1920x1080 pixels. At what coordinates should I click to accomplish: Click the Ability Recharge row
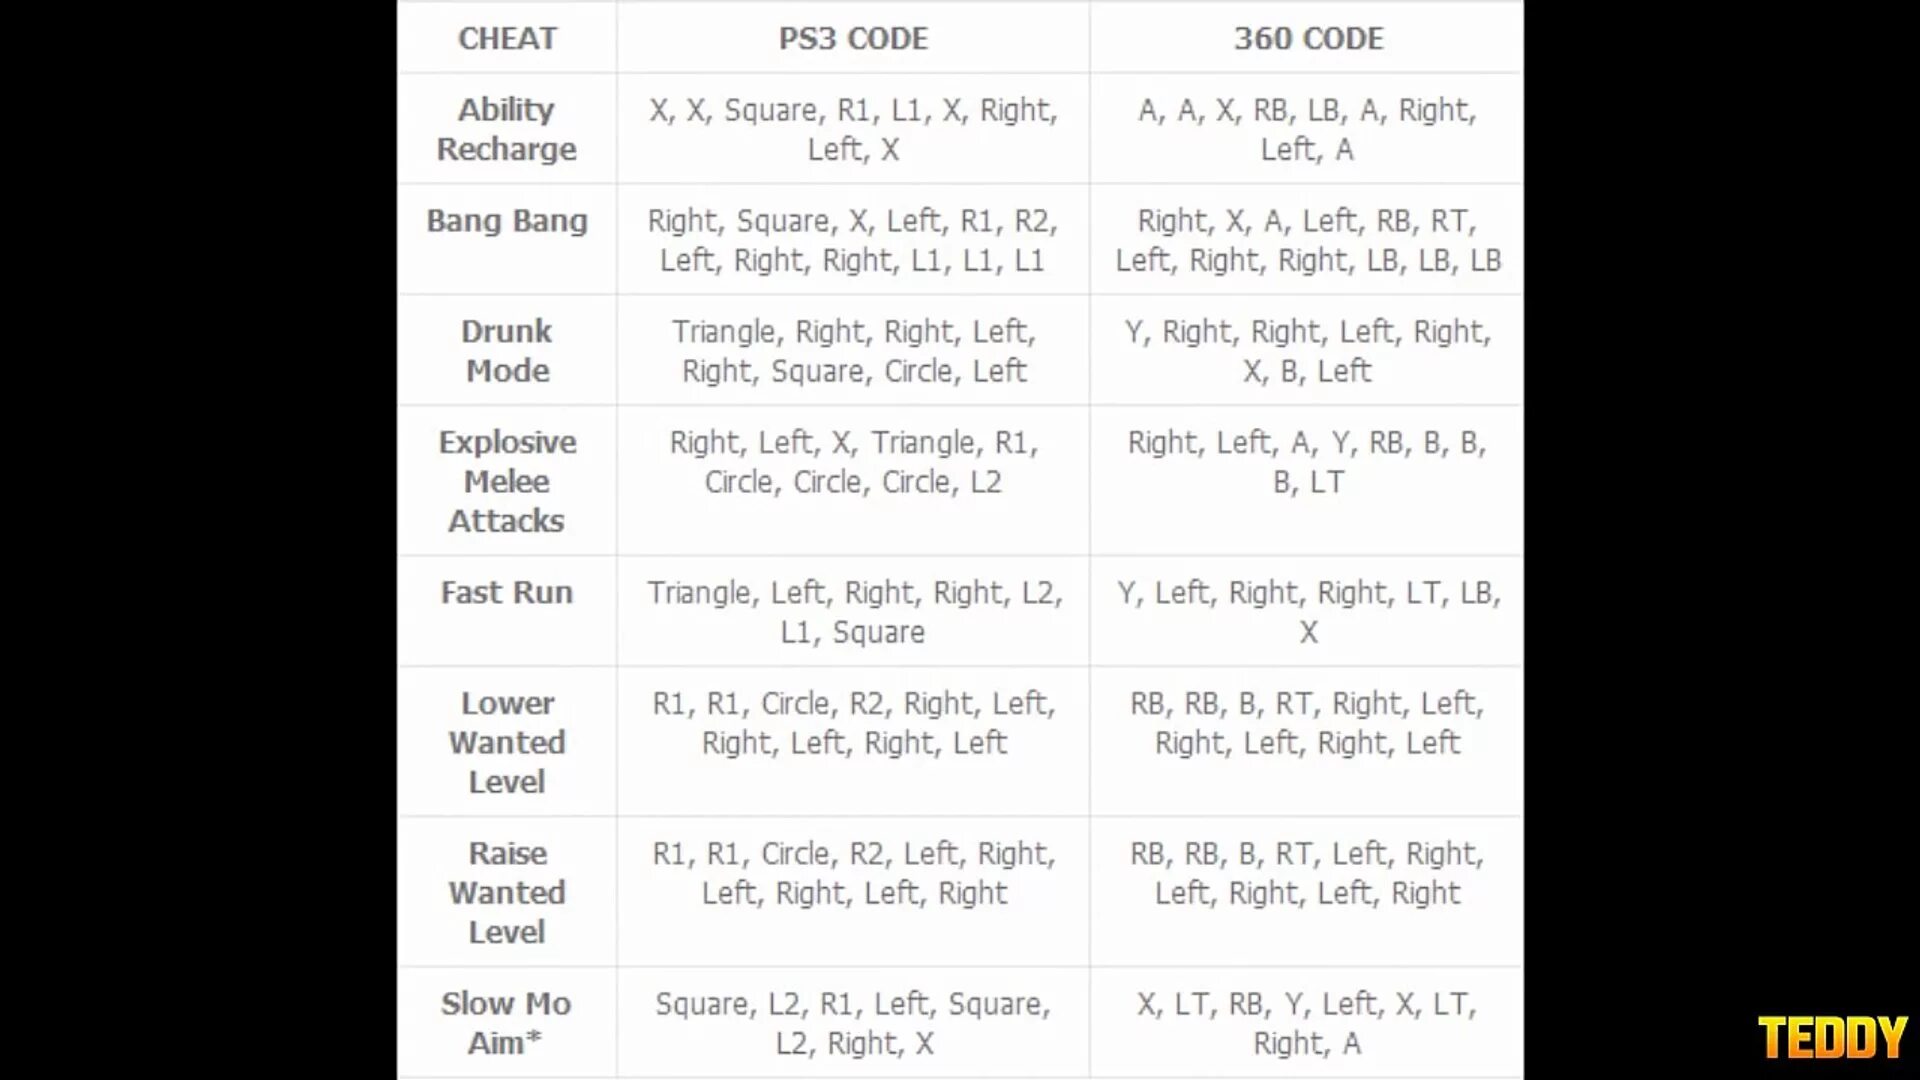point(960,129)
